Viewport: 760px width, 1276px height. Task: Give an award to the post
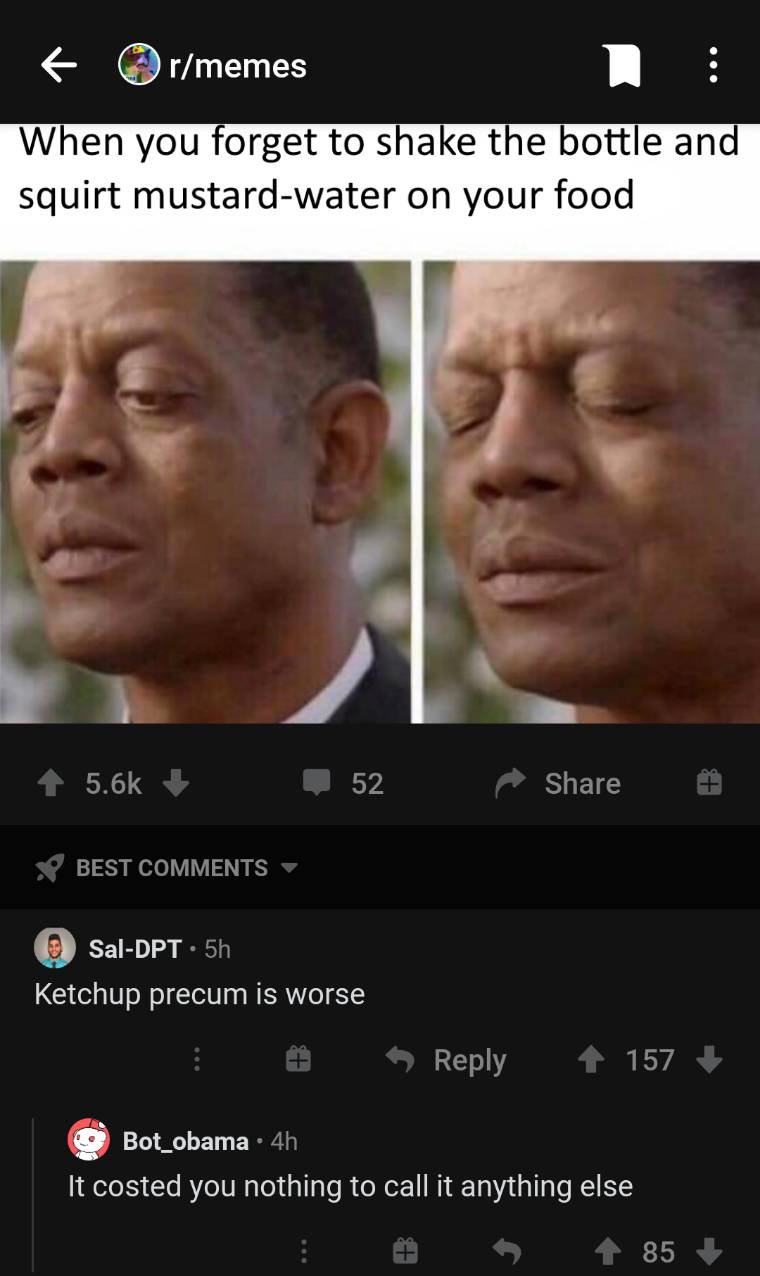click(708, 783)
